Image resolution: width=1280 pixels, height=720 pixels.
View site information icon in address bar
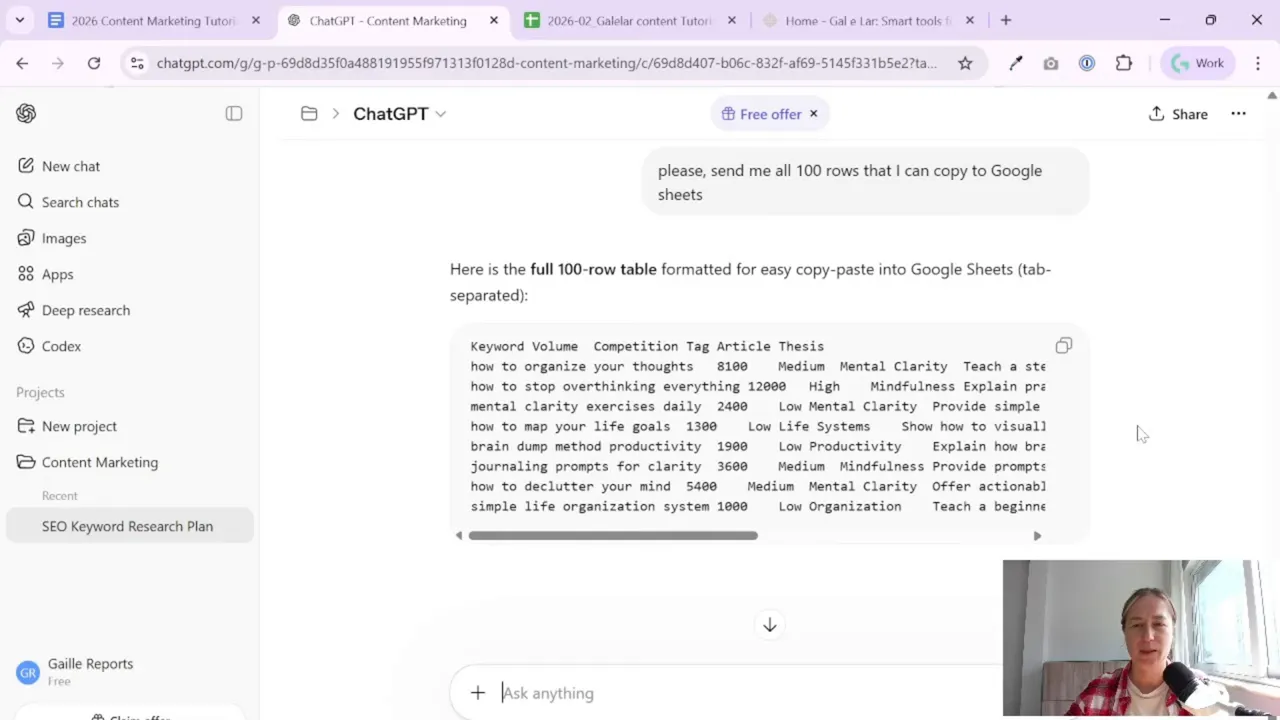pos(138,63)
